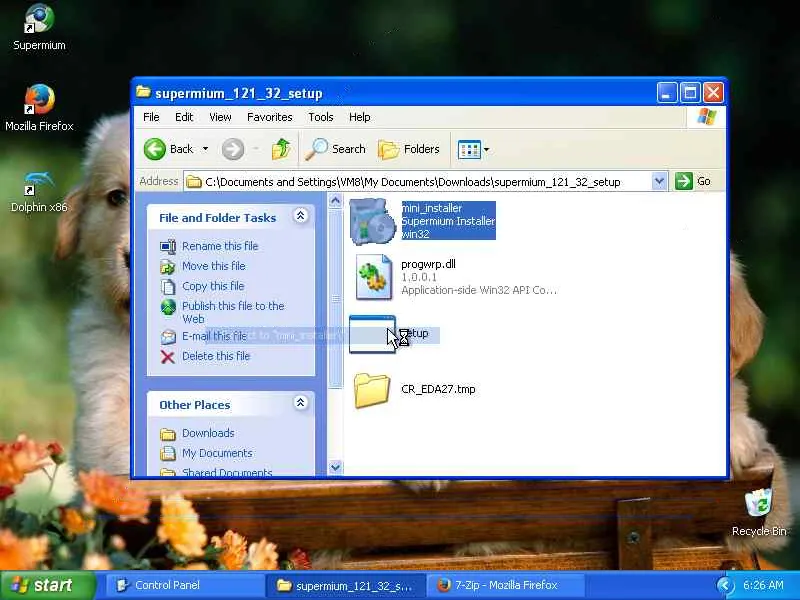The width and height of the screenshot is (800, 600).
Task: Switch to 7-Zip - Mozilla Firefox taskbar button
Action: pos(505,585)
